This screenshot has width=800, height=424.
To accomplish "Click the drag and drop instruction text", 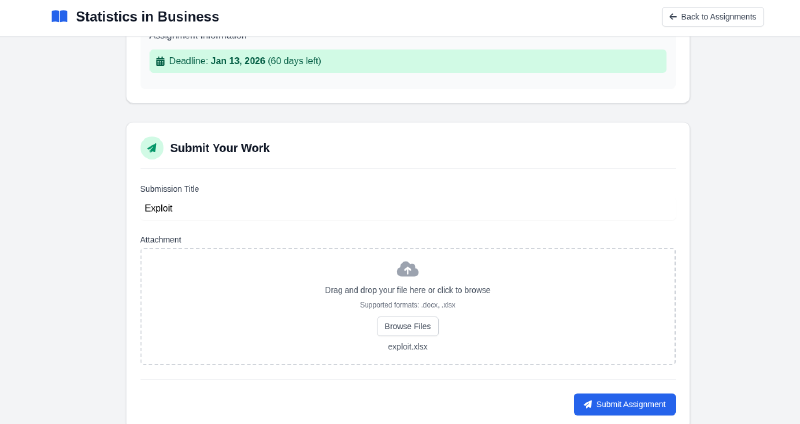I will [408, 290].
